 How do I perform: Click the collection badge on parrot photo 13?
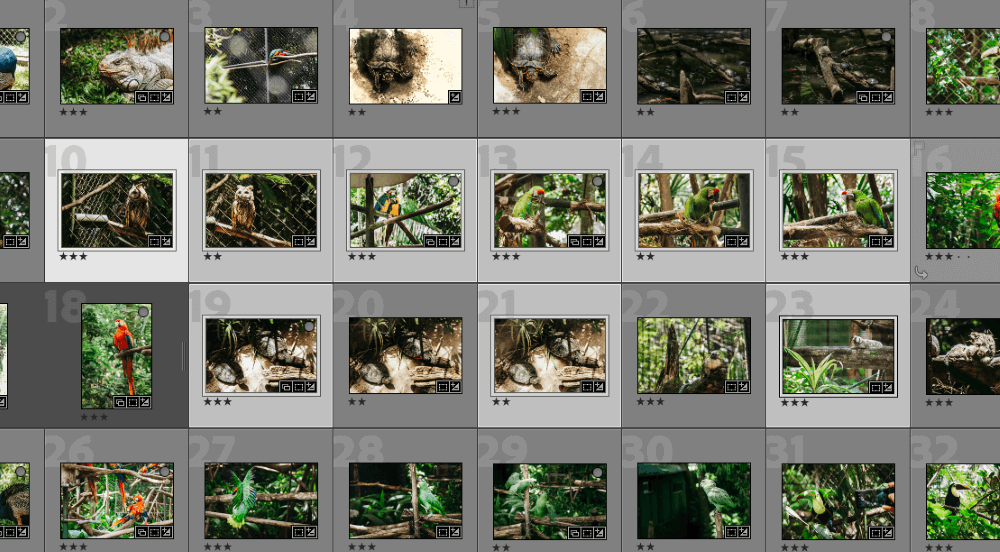[x=574, y=242]
